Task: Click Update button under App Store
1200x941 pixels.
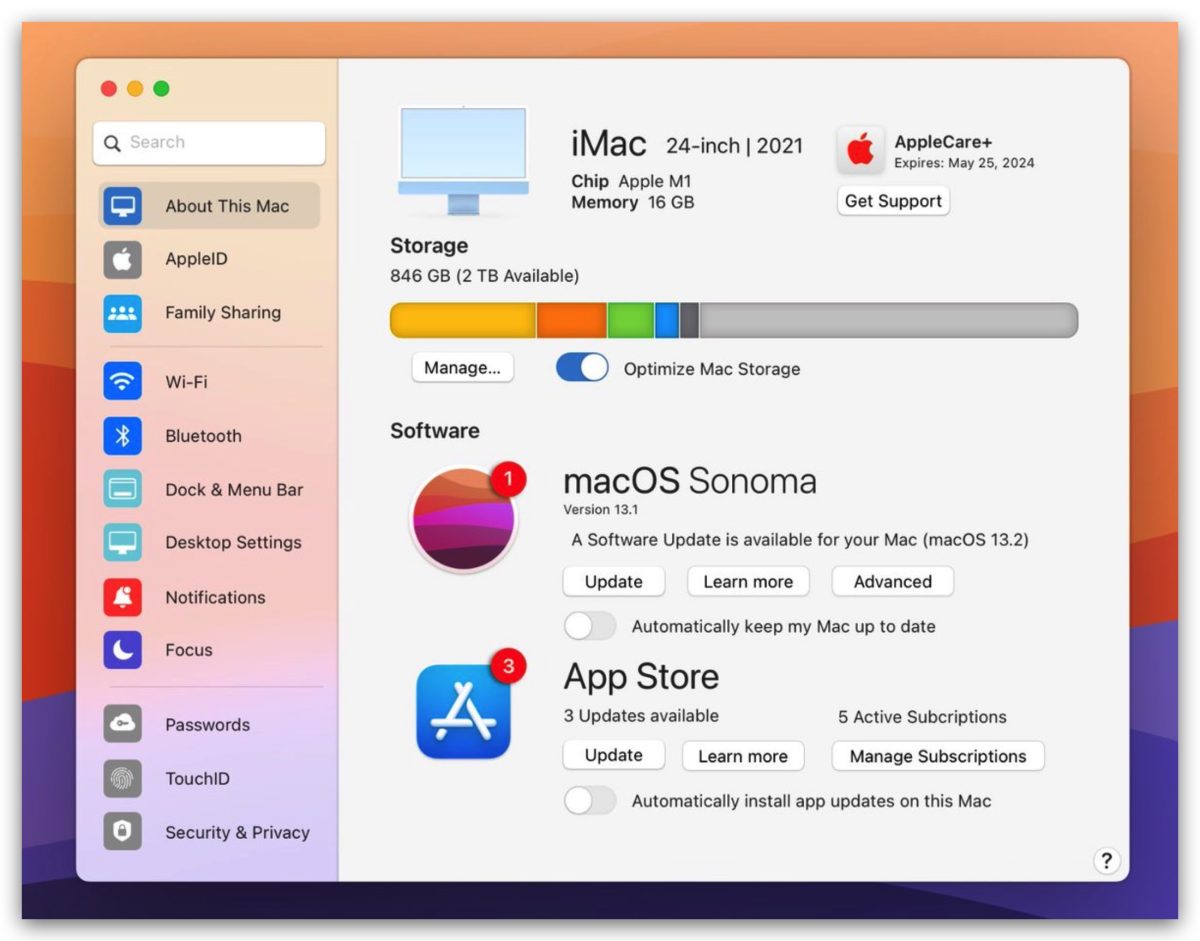Action: [x=613, y=755]
